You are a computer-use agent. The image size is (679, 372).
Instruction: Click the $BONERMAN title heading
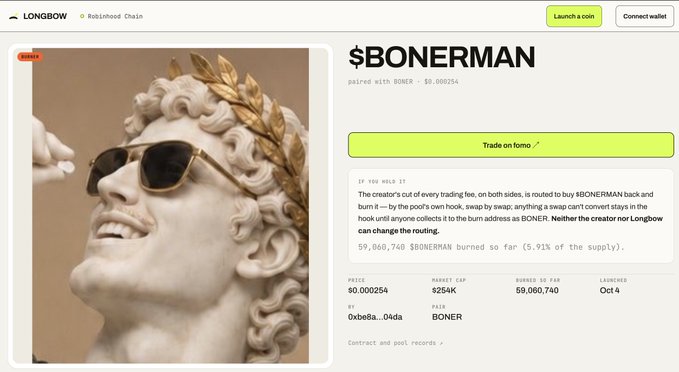(442, 57)
